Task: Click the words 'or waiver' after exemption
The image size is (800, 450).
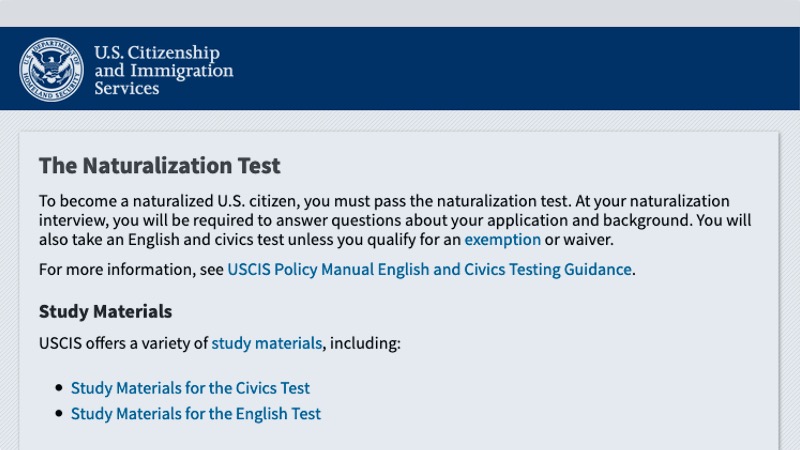Action: pyautogui.click(x=577, y=239)
